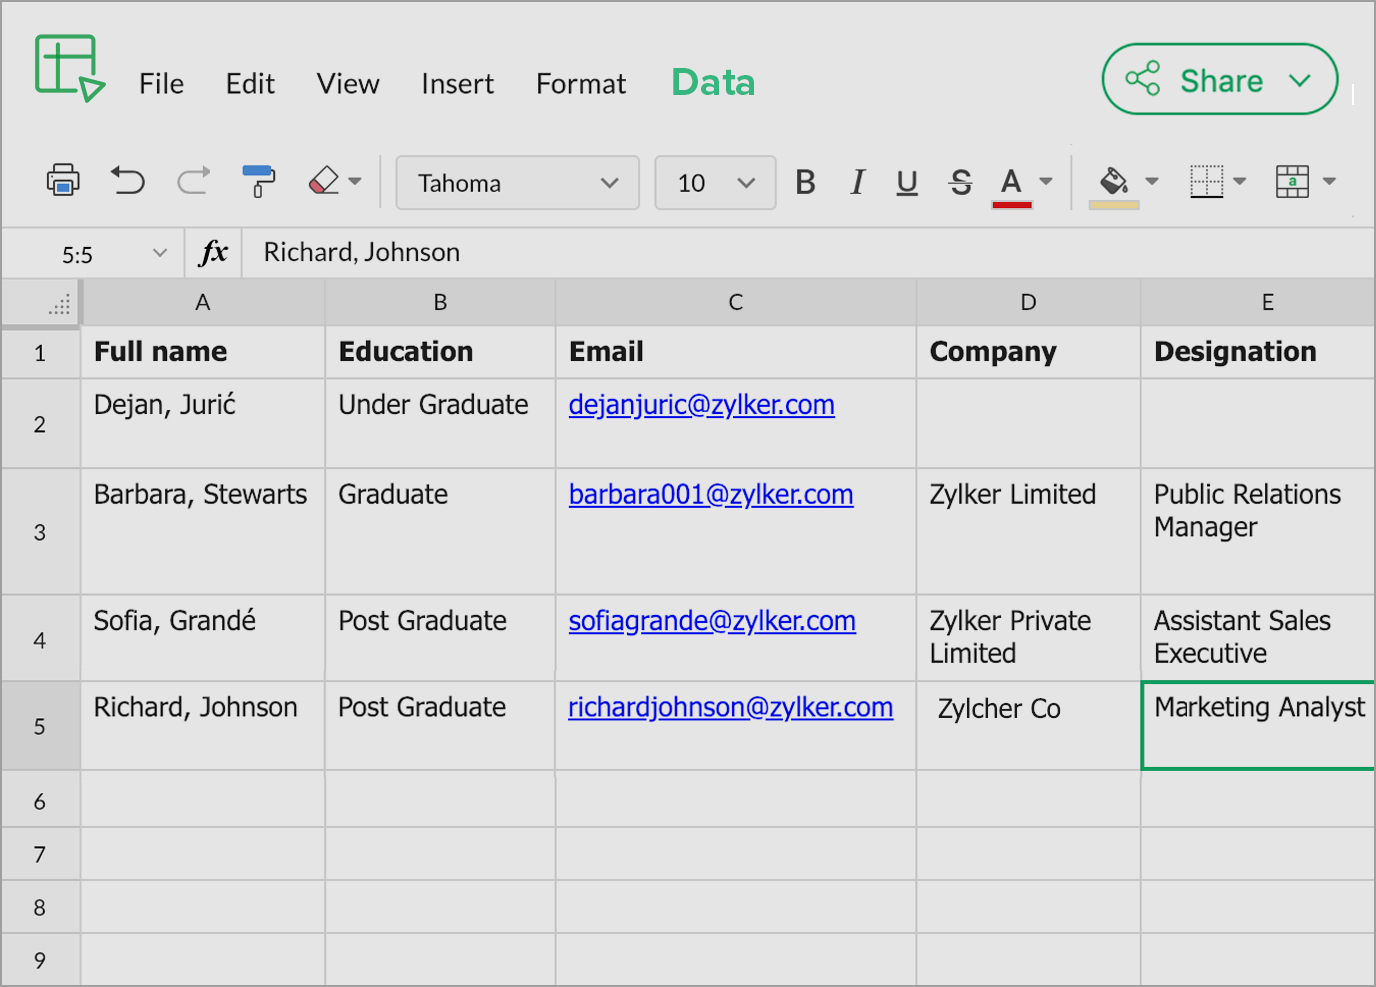This screenshot has height=987, width=1376.
Task: Open the Insert menu
Action: pyautogui.click(x=457, y=84)
